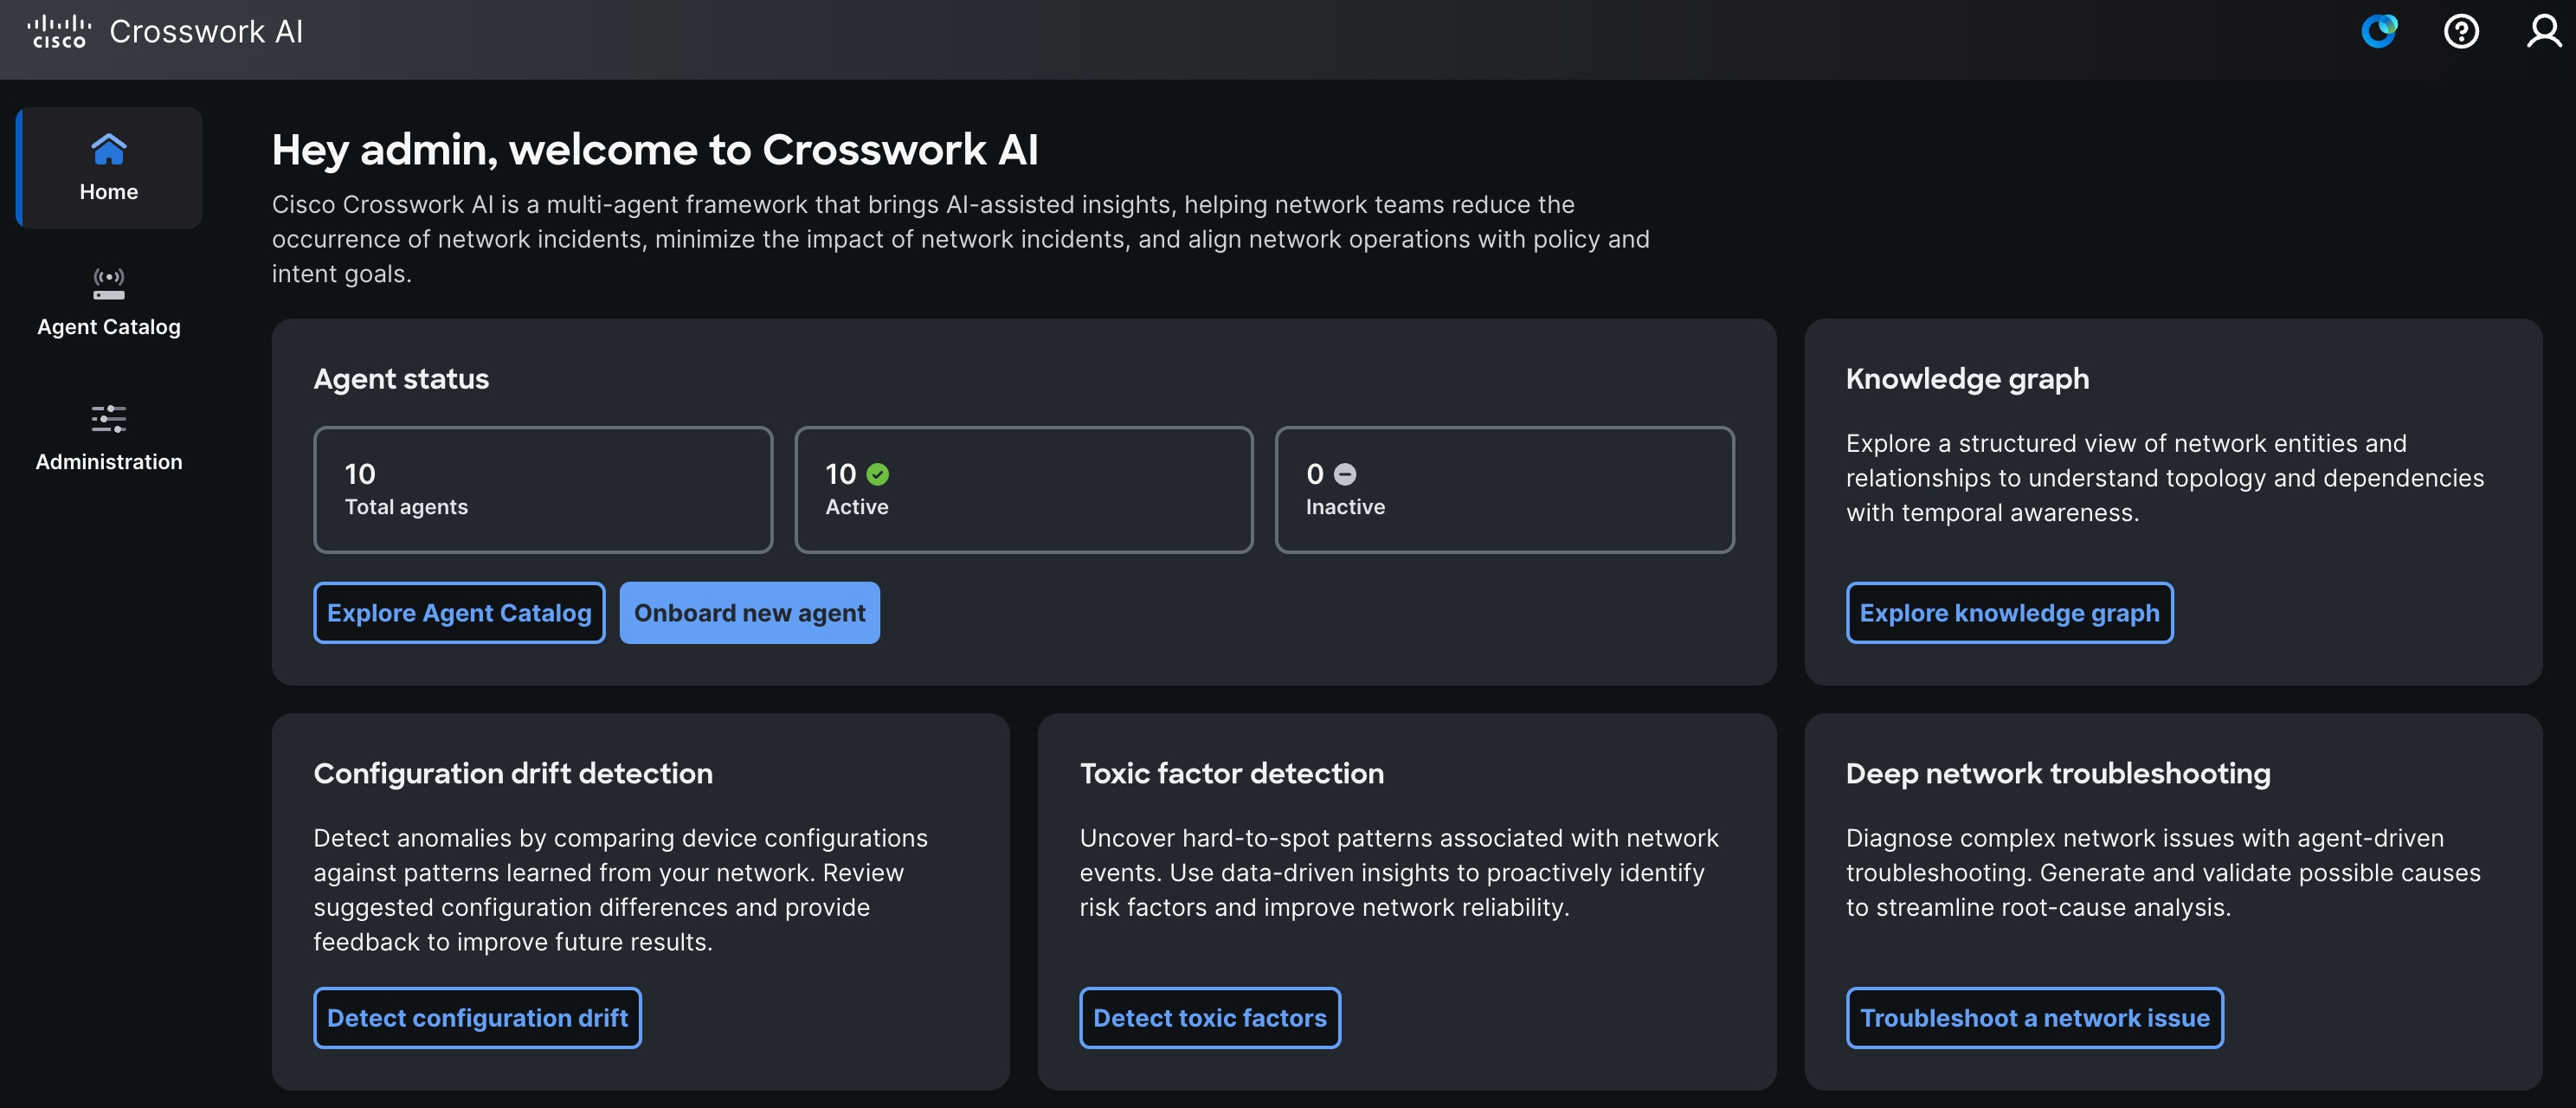The width and height of the screenshot is (2576, 1108).
Task: Open the help question mark icon
Action: point(2461,31)
